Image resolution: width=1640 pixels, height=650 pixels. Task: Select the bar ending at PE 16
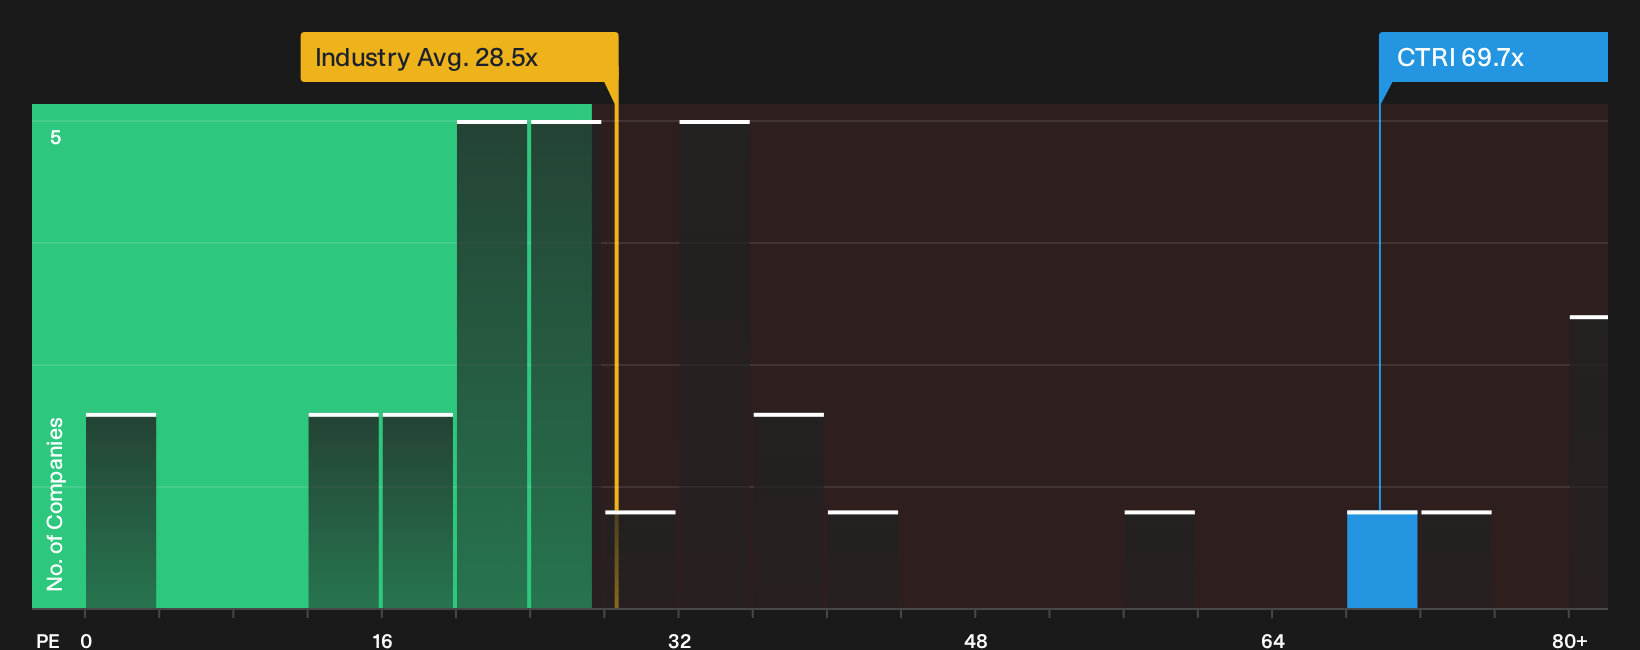point(344,511)
